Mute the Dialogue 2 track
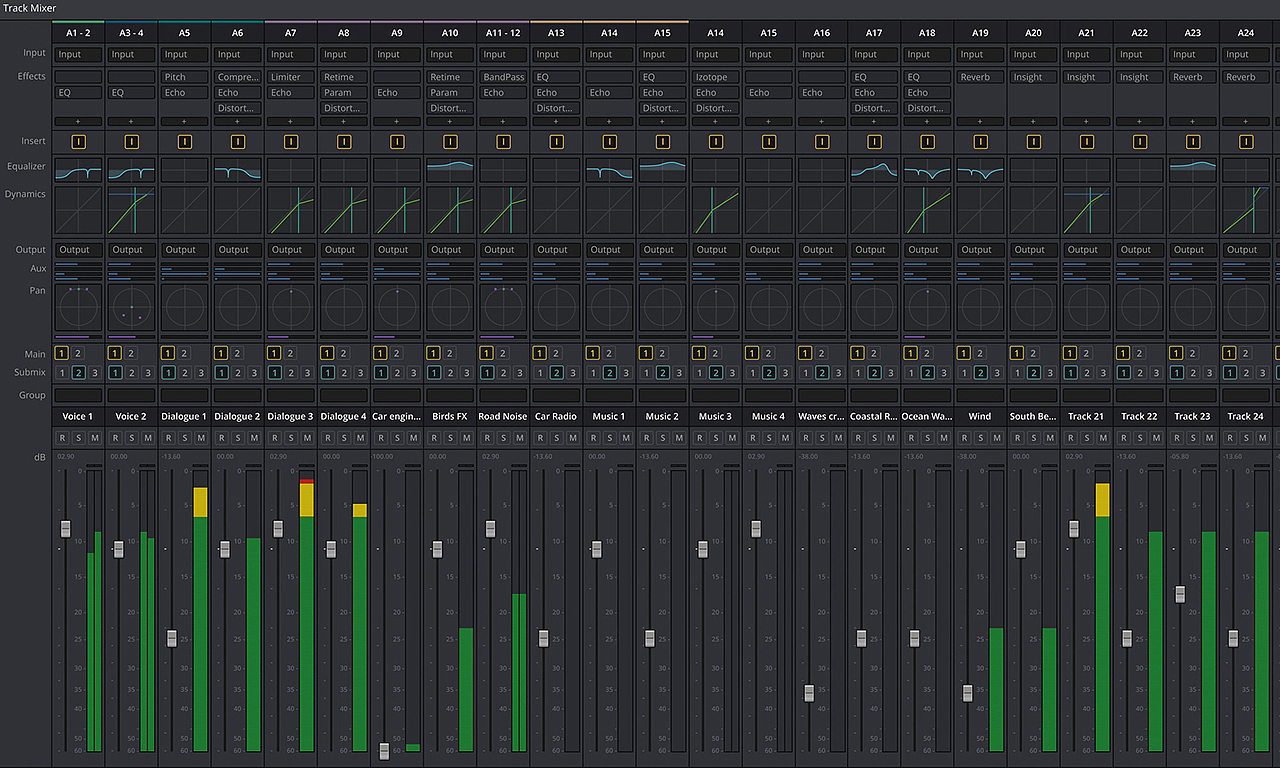Viewport: 1280px width, 768px height. (253, 438)
